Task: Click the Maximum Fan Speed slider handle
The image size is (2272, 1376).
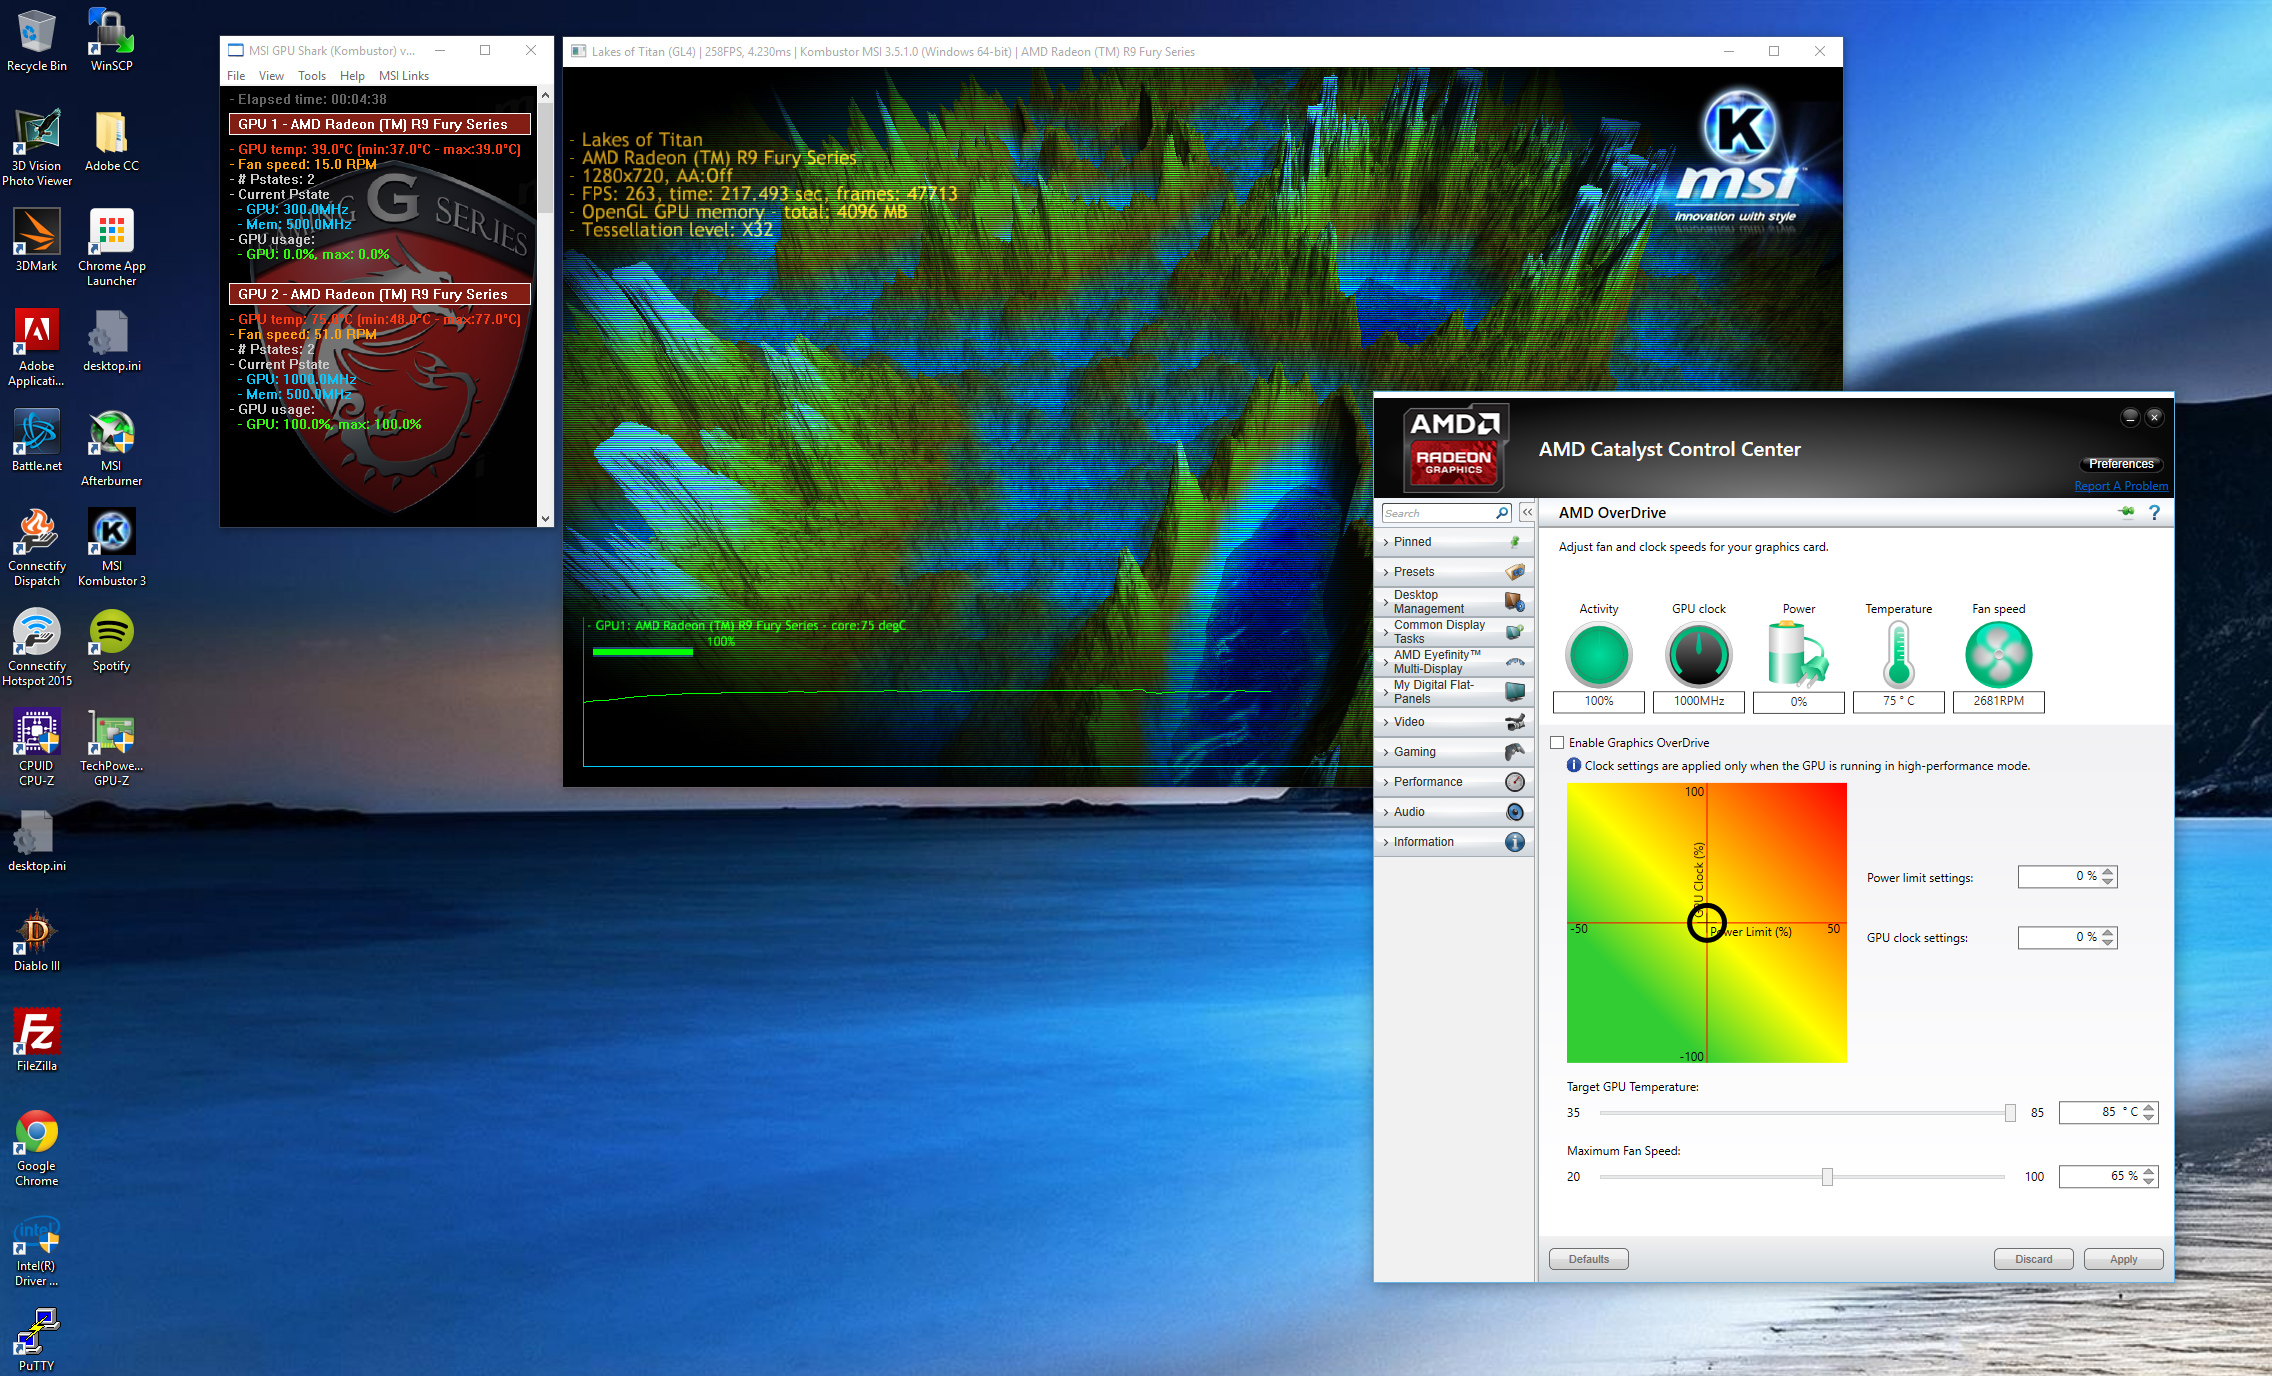Action: 1827,1177
